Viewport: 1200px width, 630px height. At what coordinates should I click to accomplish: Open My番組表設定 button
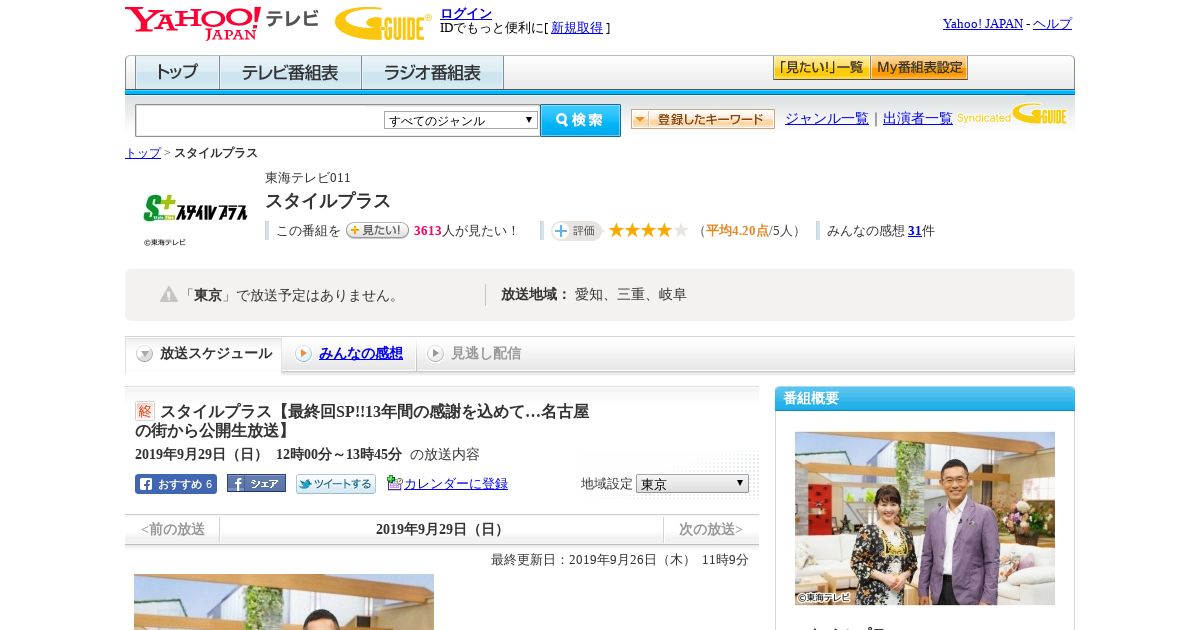(919, 68)
